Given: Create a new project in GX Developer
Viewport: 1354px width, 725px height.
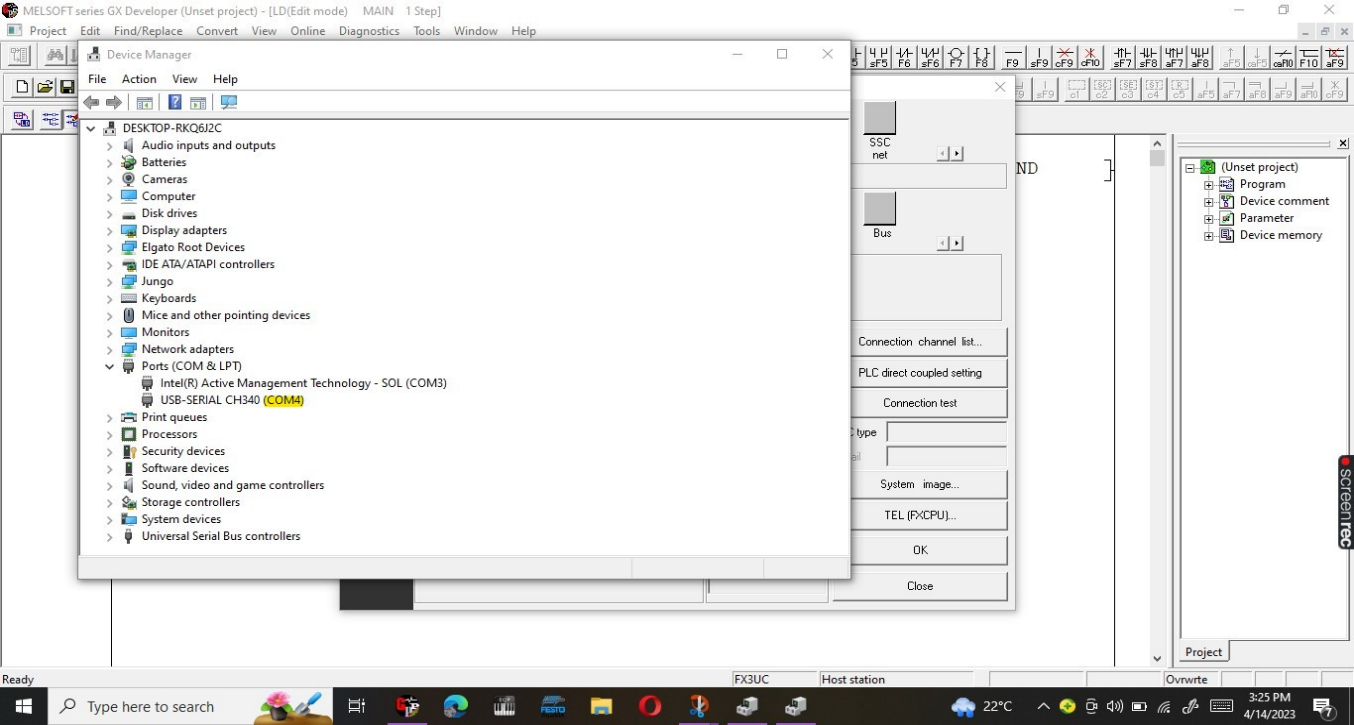Looking at the screenshot, I should point(22,88).
